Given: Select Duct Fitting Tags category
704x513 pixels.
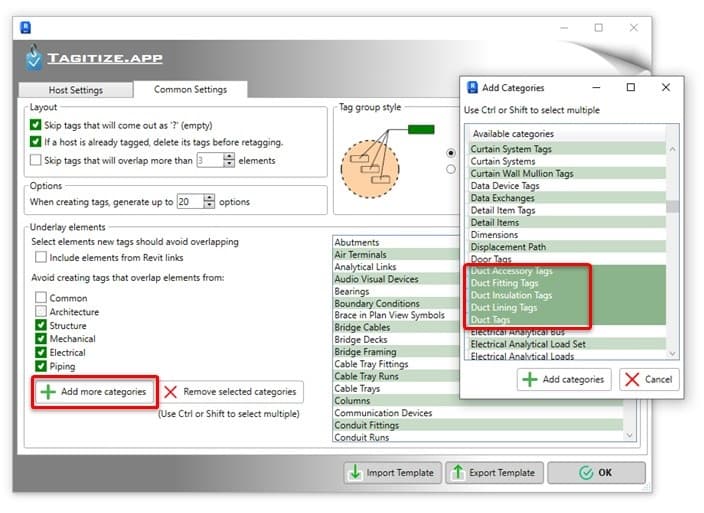Looking at the screenshot, I should [x=568, y=283].
